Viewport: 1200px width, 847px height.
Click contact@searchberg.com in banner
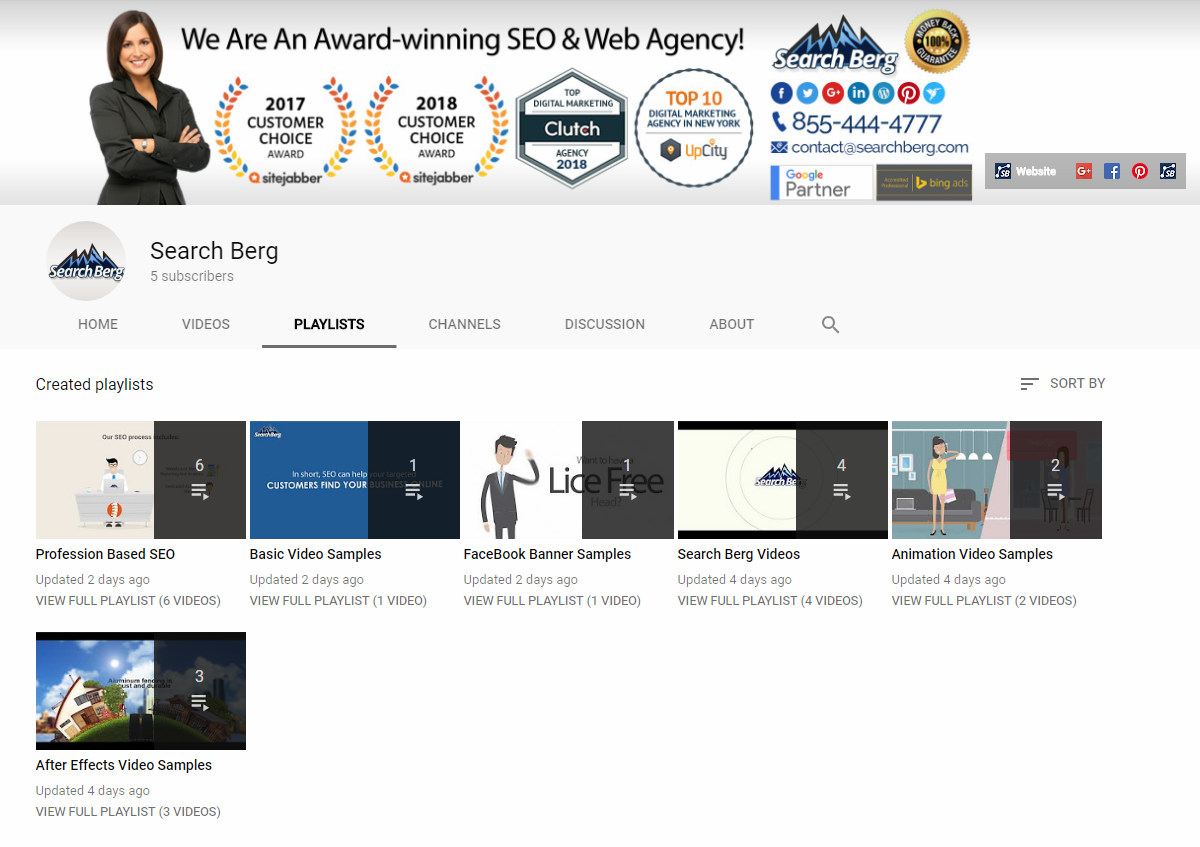[880, 147]
